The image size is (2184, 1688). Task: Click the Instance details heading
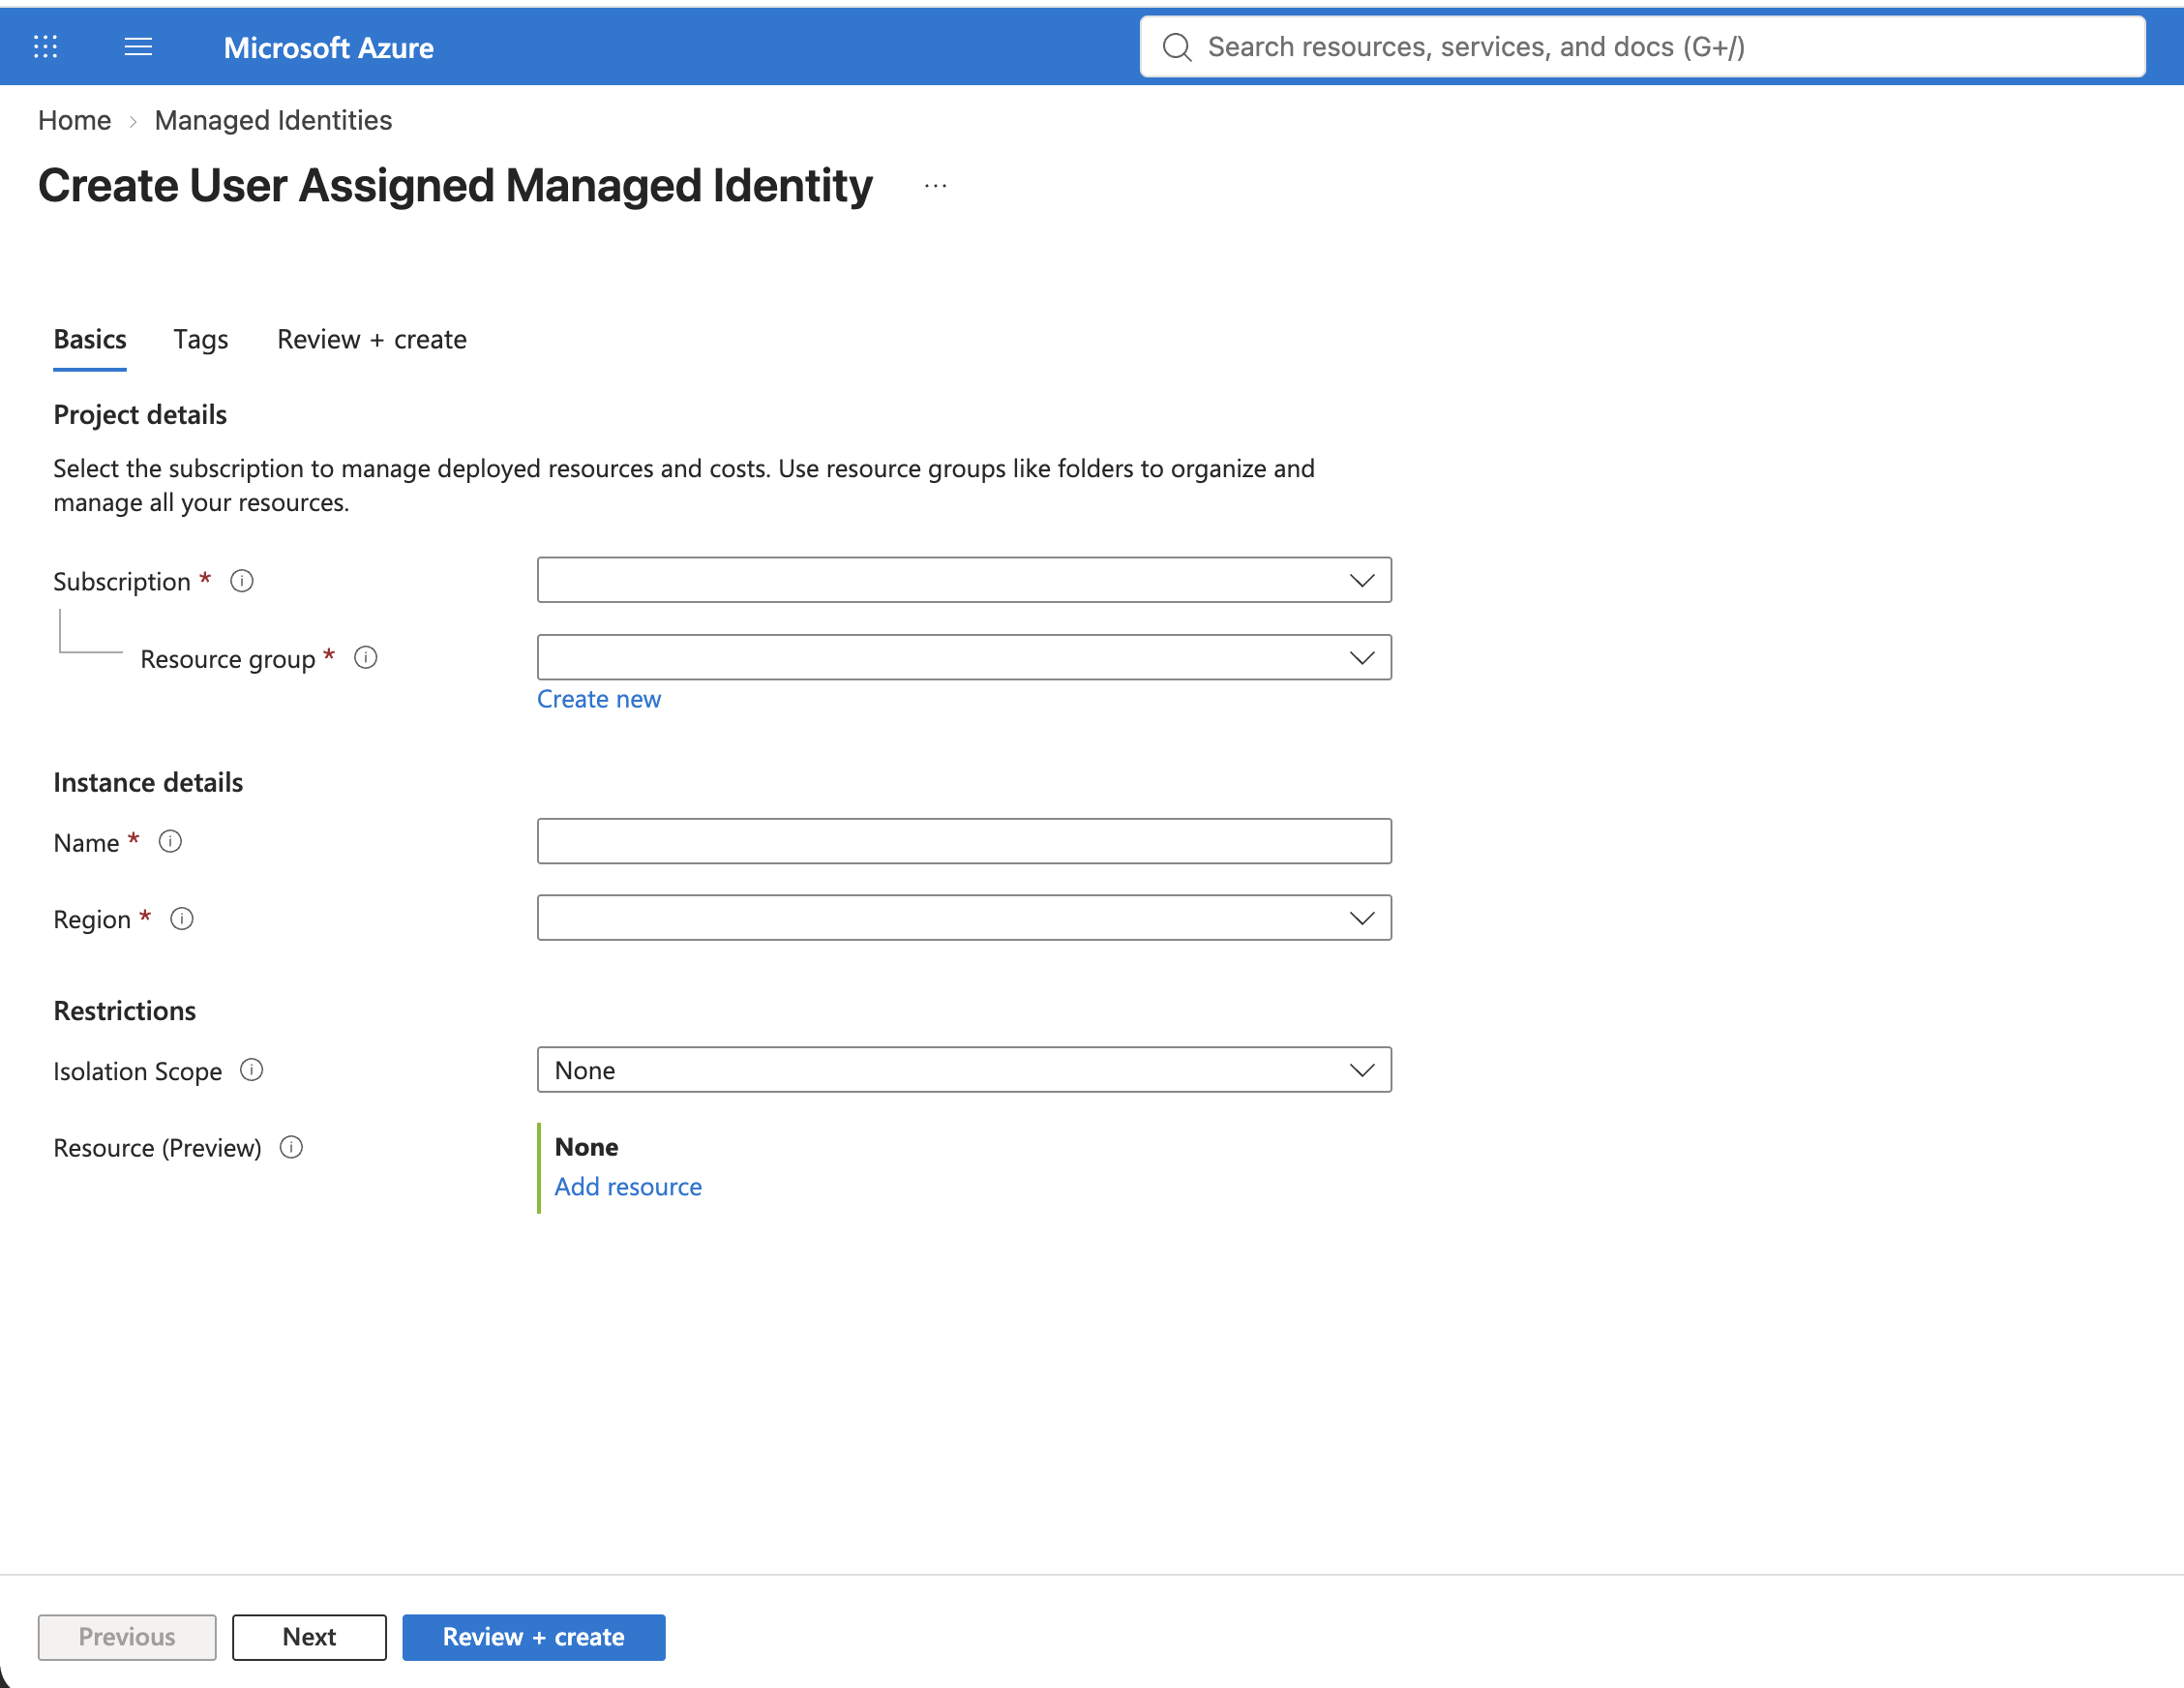[x=148, y=783]
